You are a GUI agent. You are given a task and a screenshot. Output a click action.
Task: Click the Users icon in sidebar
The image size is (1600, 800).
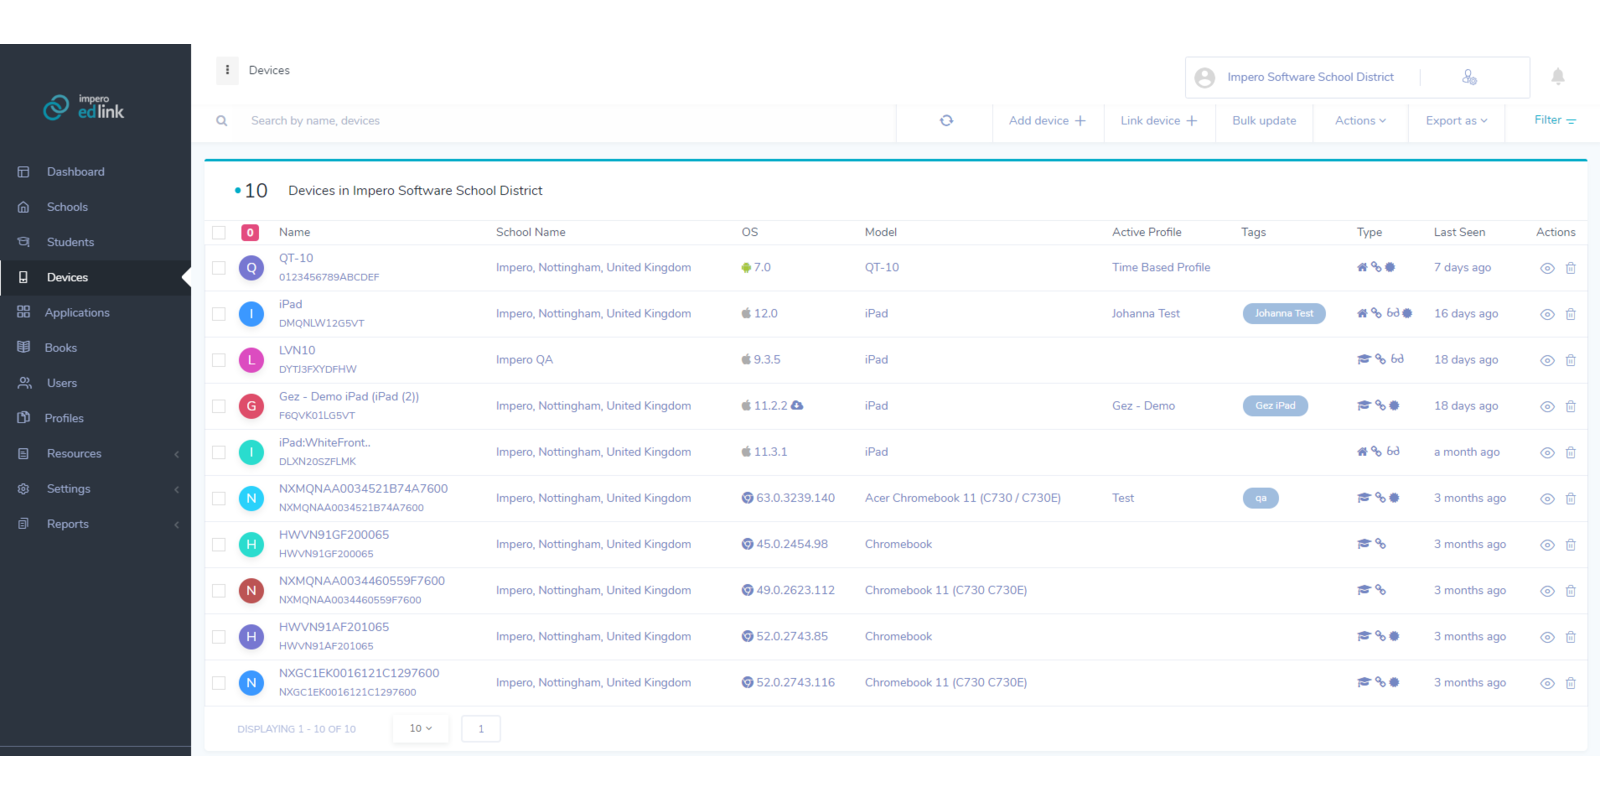click(24, 383)
